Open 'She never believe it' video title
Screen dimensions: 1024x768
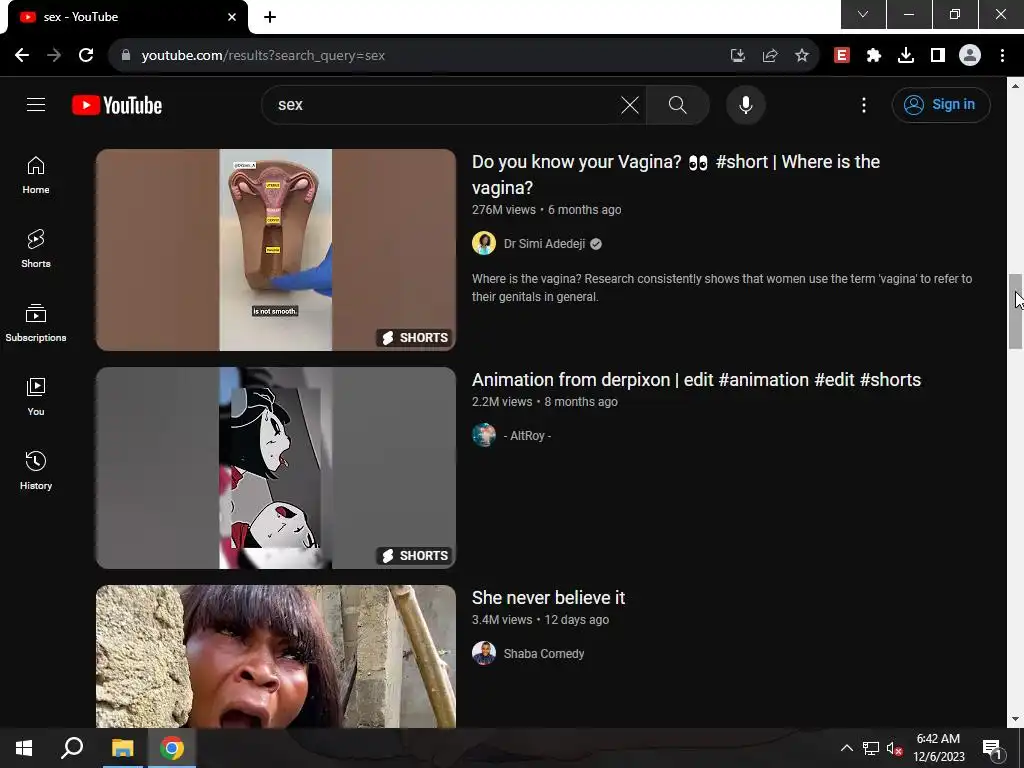point(549,598)
